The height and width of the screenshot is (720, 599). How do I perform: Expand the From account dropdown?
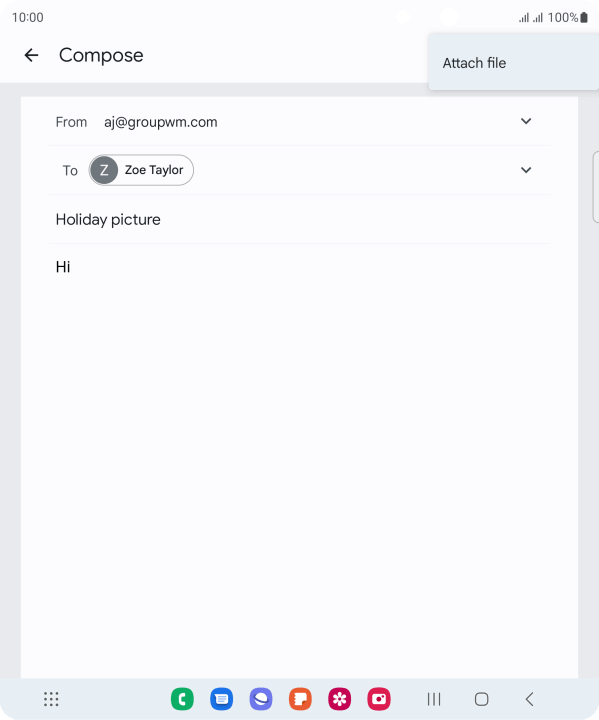(x=526, y=121)
